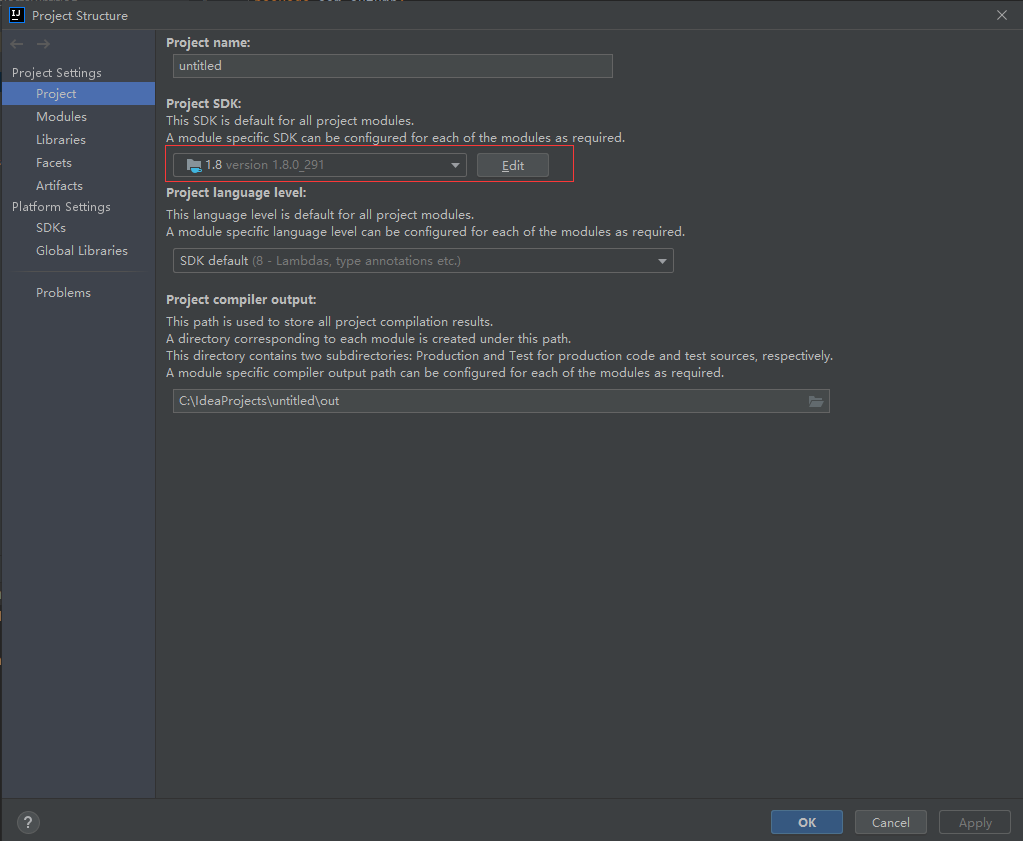1023x841 pixels.
Task: Click the Cancel button
Action: (x=891, y=822)
